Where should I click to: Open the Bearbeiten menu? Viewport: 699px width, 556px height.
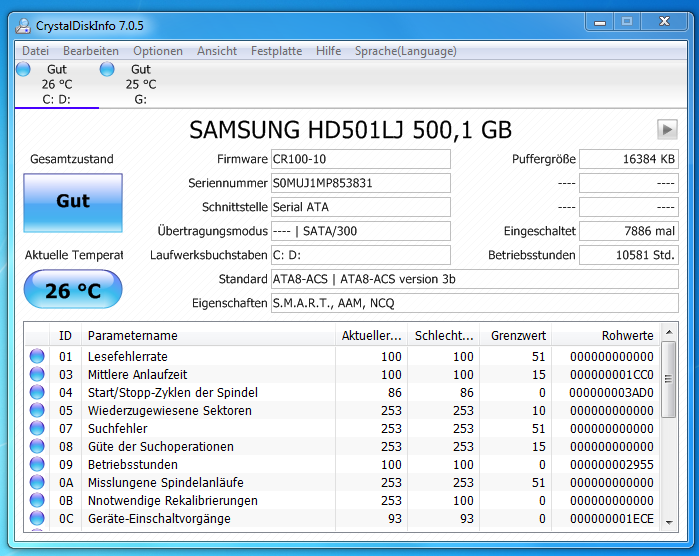pyautogui.click(x=91, y=51)
